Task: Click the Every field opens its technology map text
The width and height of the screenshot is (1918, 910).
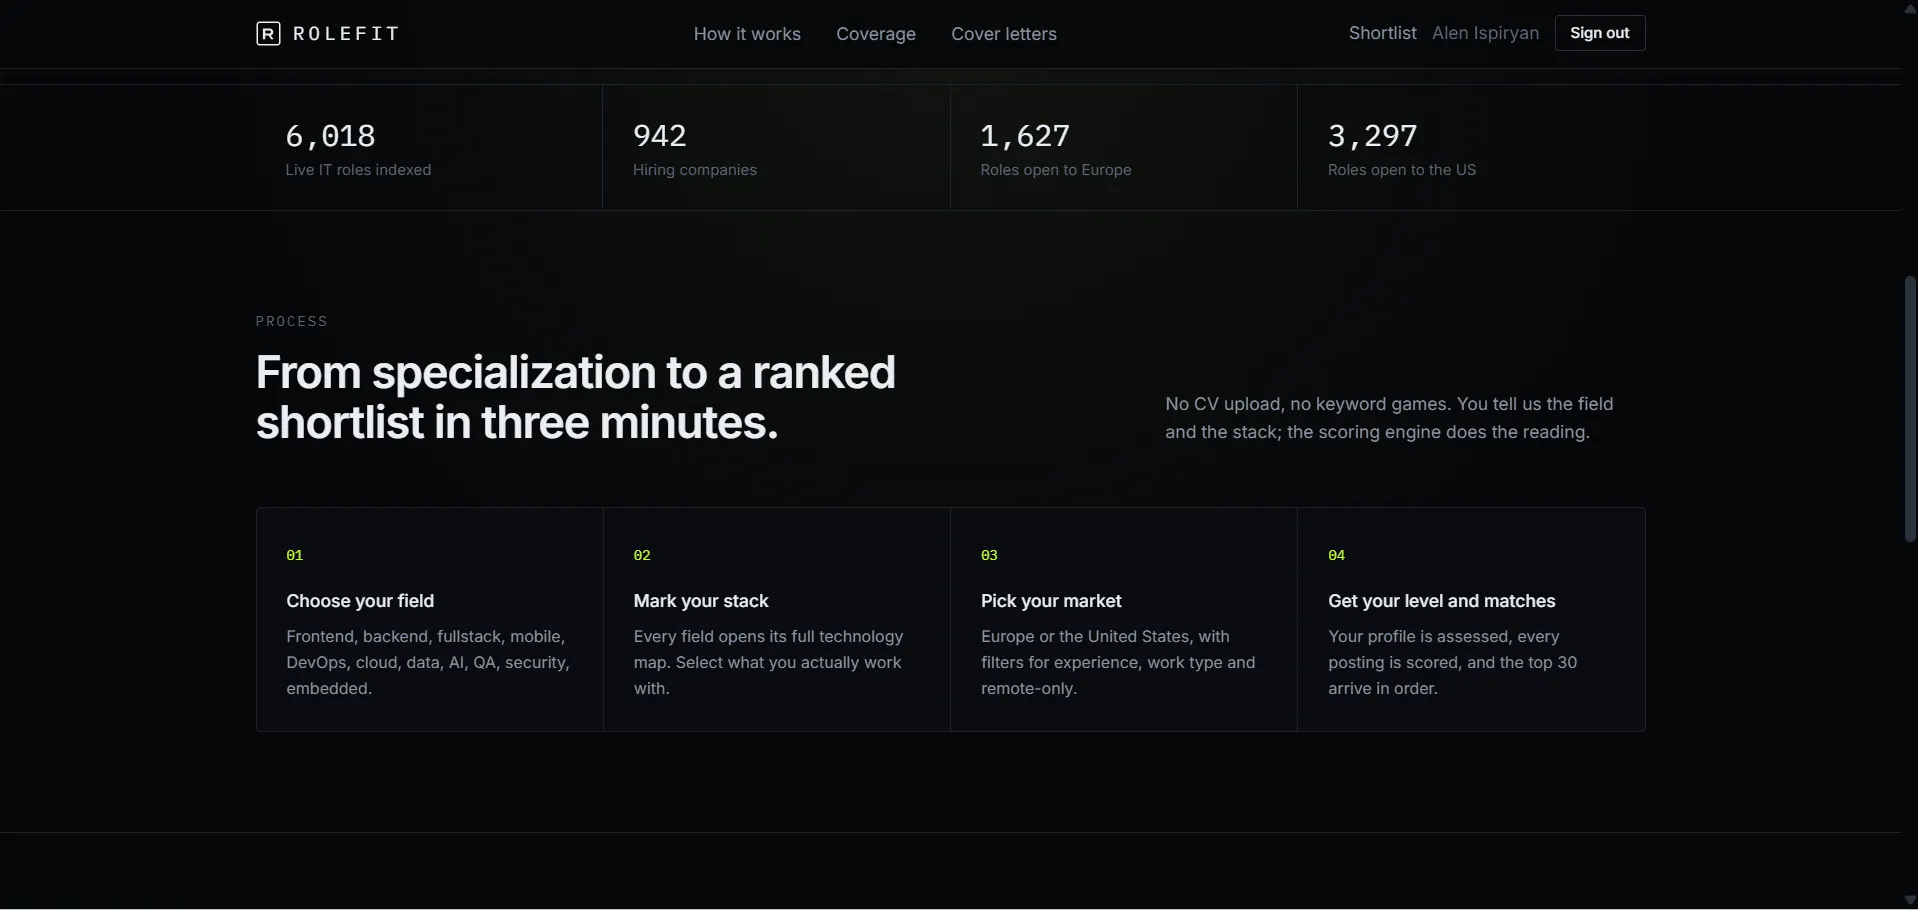Action: (768, 662)
